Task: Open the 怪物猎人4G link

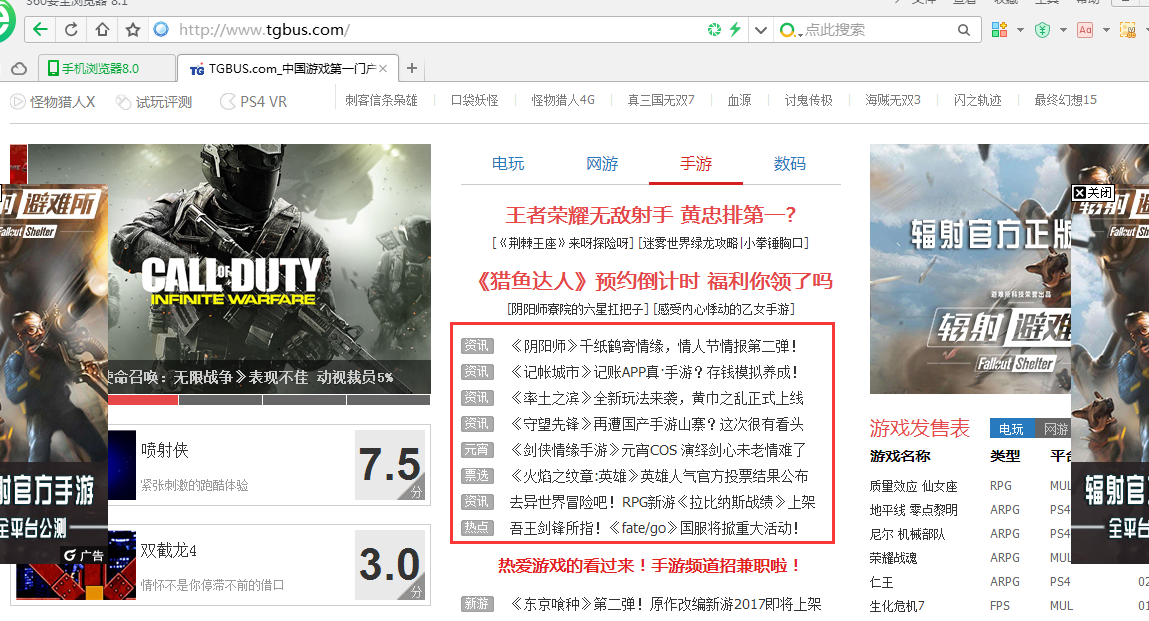Action: (563, 100)
